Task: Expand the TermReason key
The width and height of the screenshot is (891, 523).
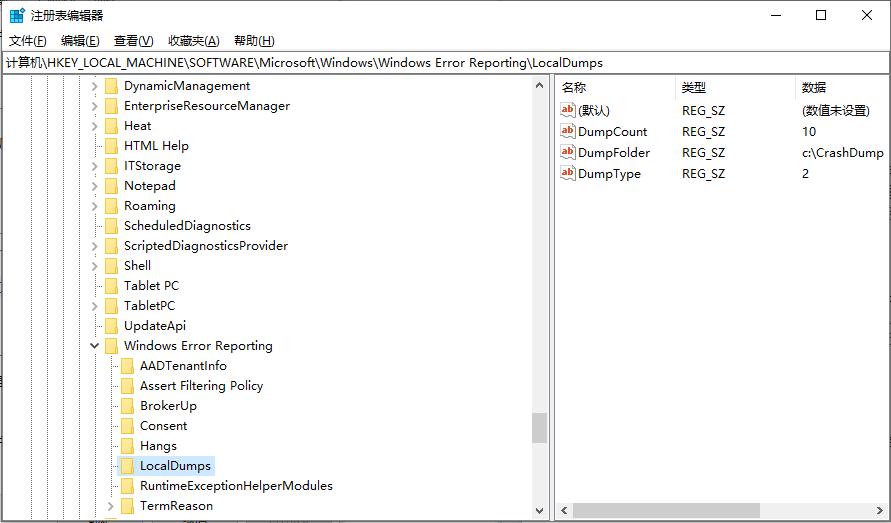Action: click(111, 506)
